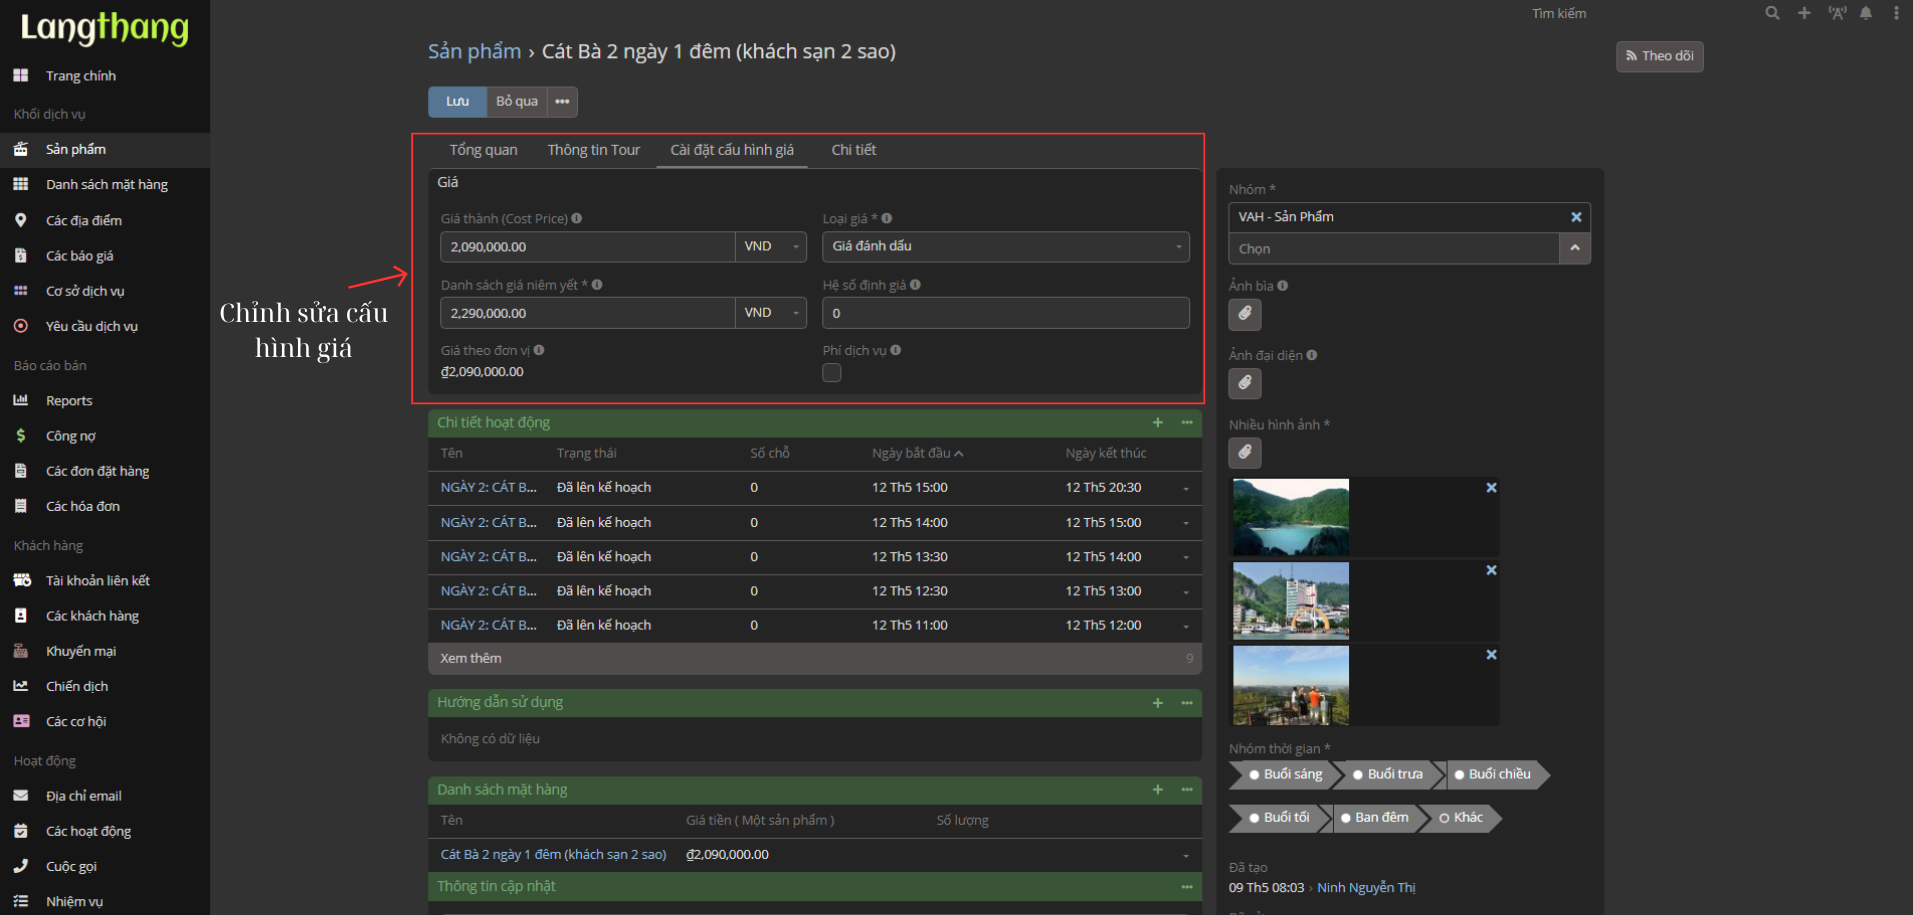Open the Loại giá dropdown
Screen dimensions: 1913x915
point(1005,246)
